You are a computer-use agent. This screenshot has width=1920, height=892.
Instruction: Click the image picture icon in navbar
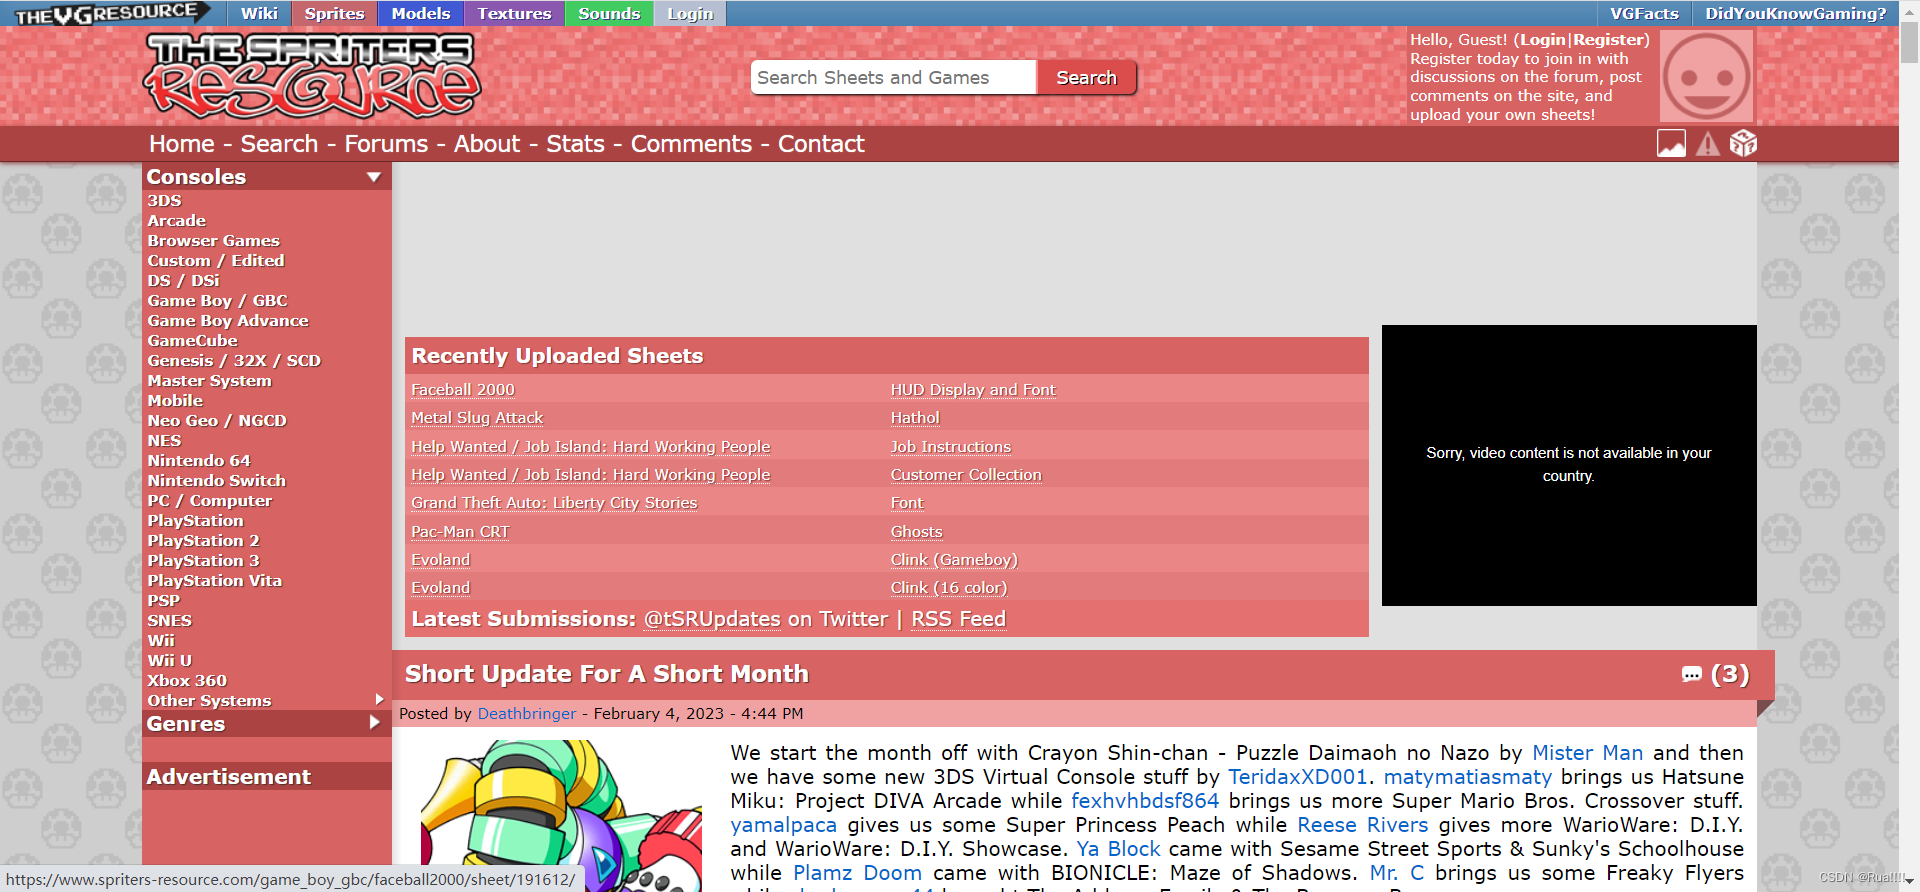tap(1671, 143)
